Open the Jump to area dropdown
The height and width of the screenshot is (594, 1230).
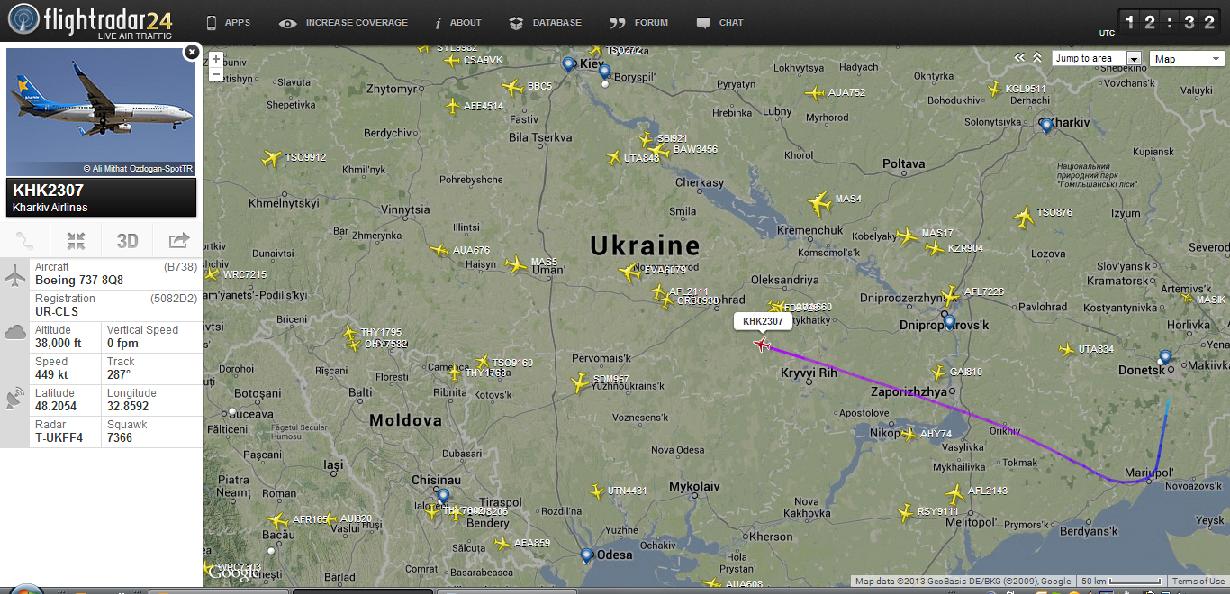tap(1097, 59)
